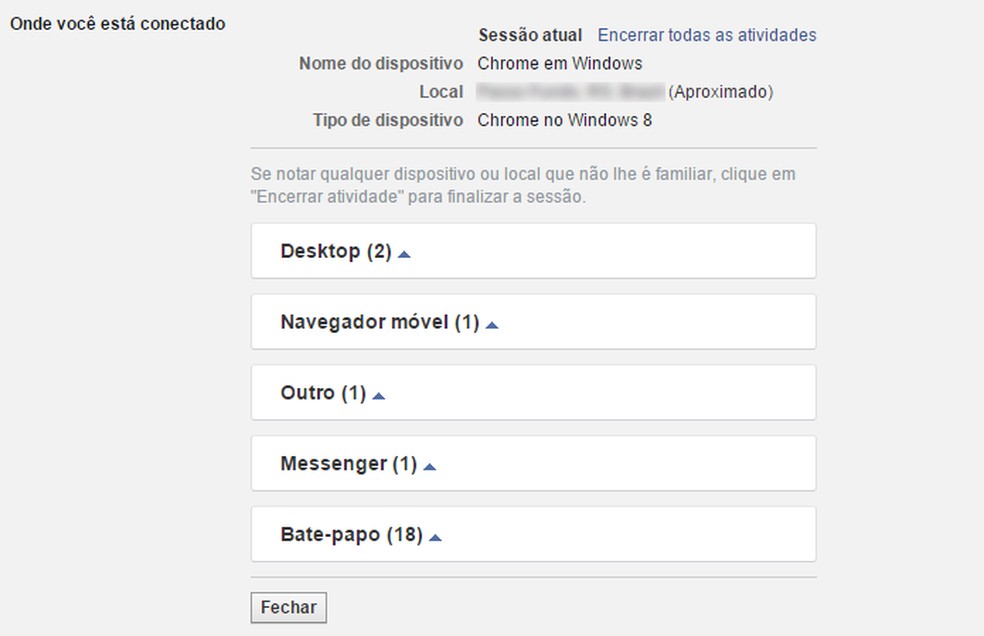Click the Onde você está conectado heading
Image resolution: width=984 pixels, height=636 pixels.
click(117, 23)
